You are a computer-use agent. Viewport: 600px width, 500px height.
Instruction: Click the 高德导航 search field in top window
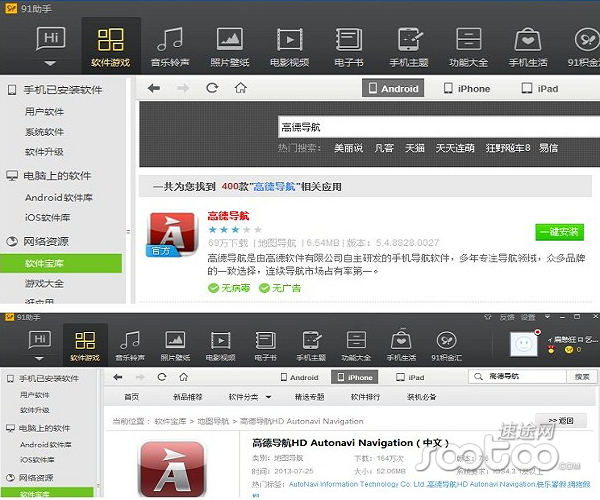(439, 127)
